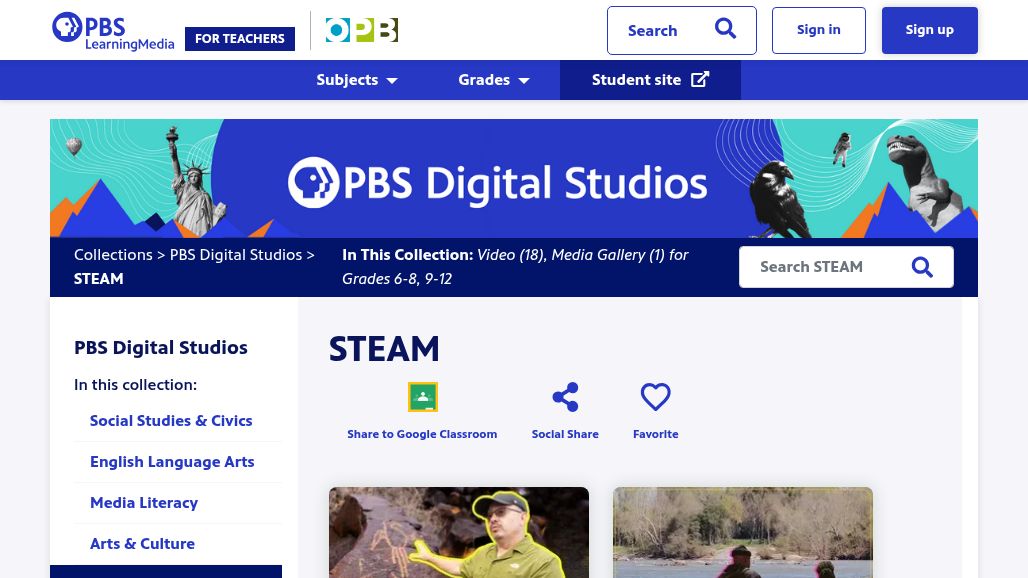
Task: Go to Collections via breadcrumb link
Action: point(113,255)
